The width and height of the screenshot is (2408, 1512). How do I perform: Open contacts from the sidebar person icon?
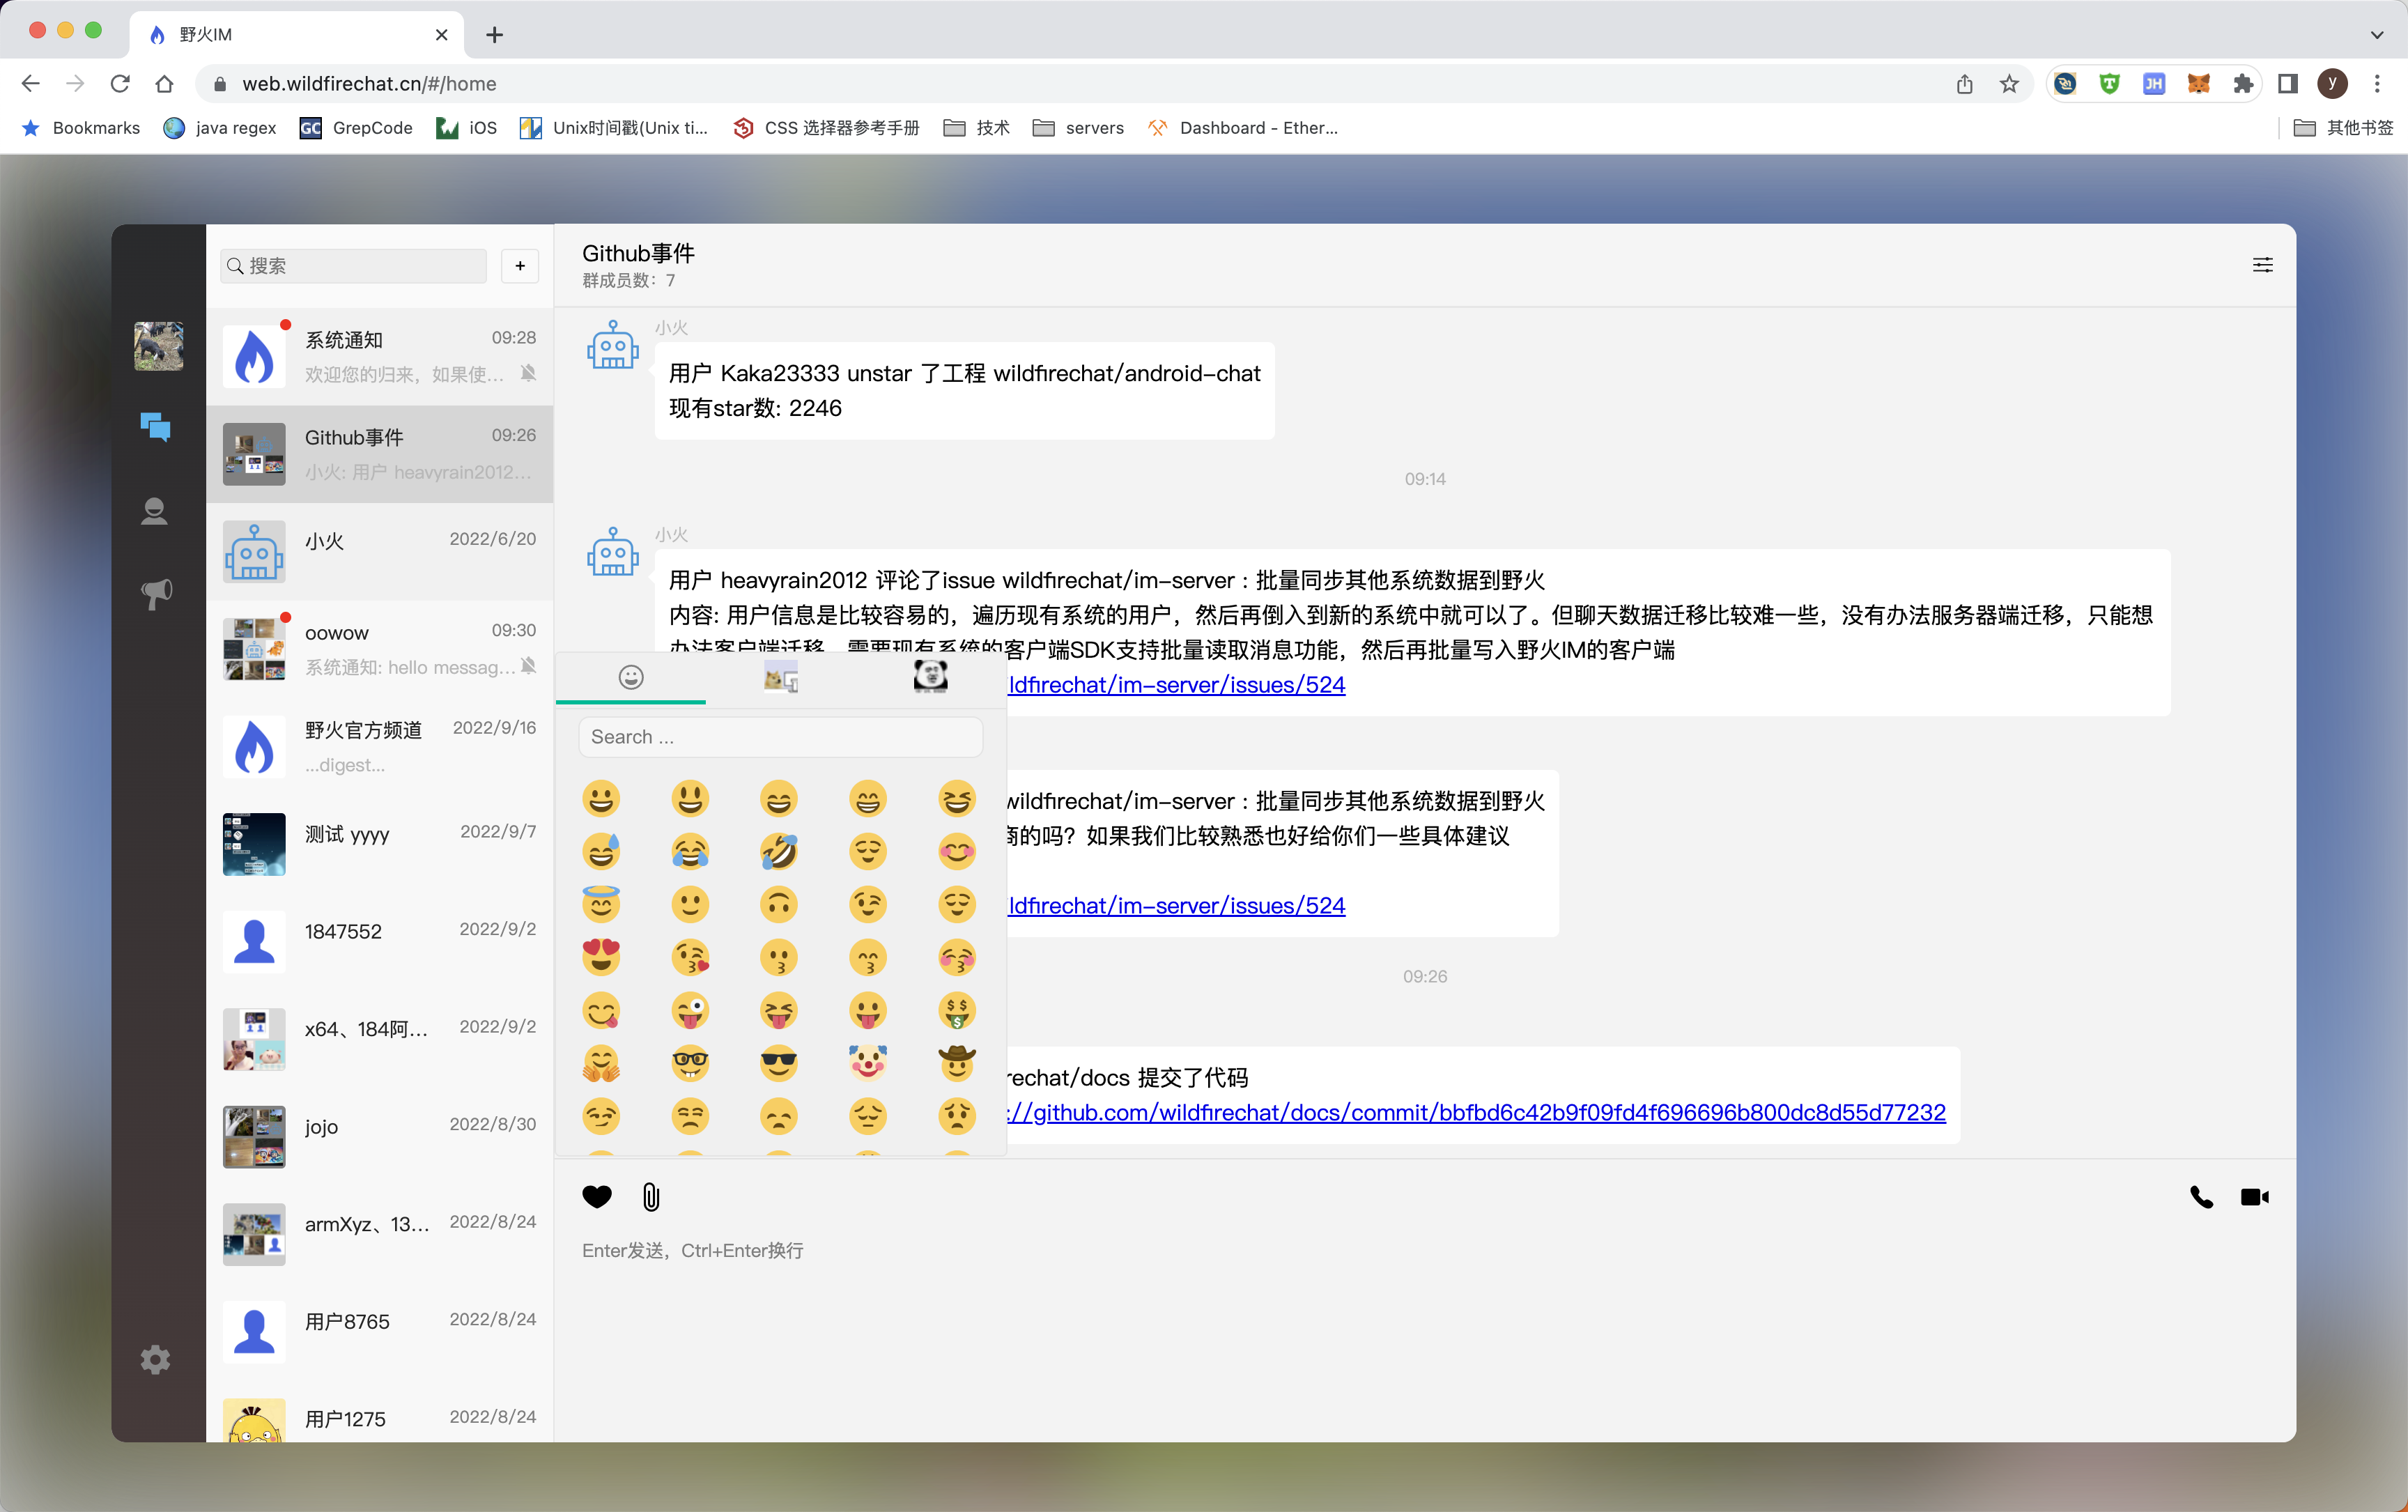point(154,511)
